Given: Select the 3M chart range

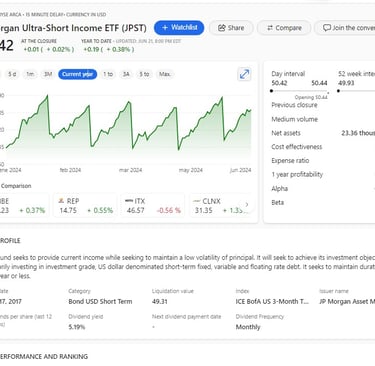Looking at the screenshot, I should (x=48, y=74).
